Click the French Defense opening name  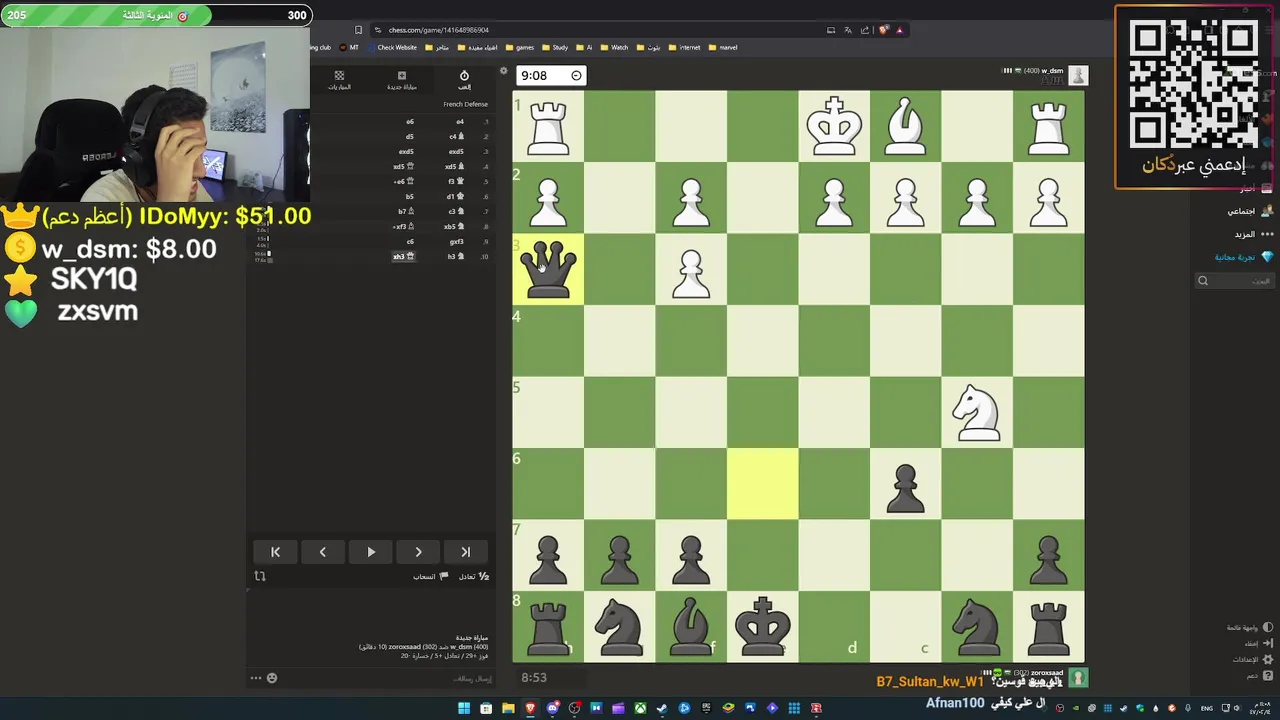point(466,104)
